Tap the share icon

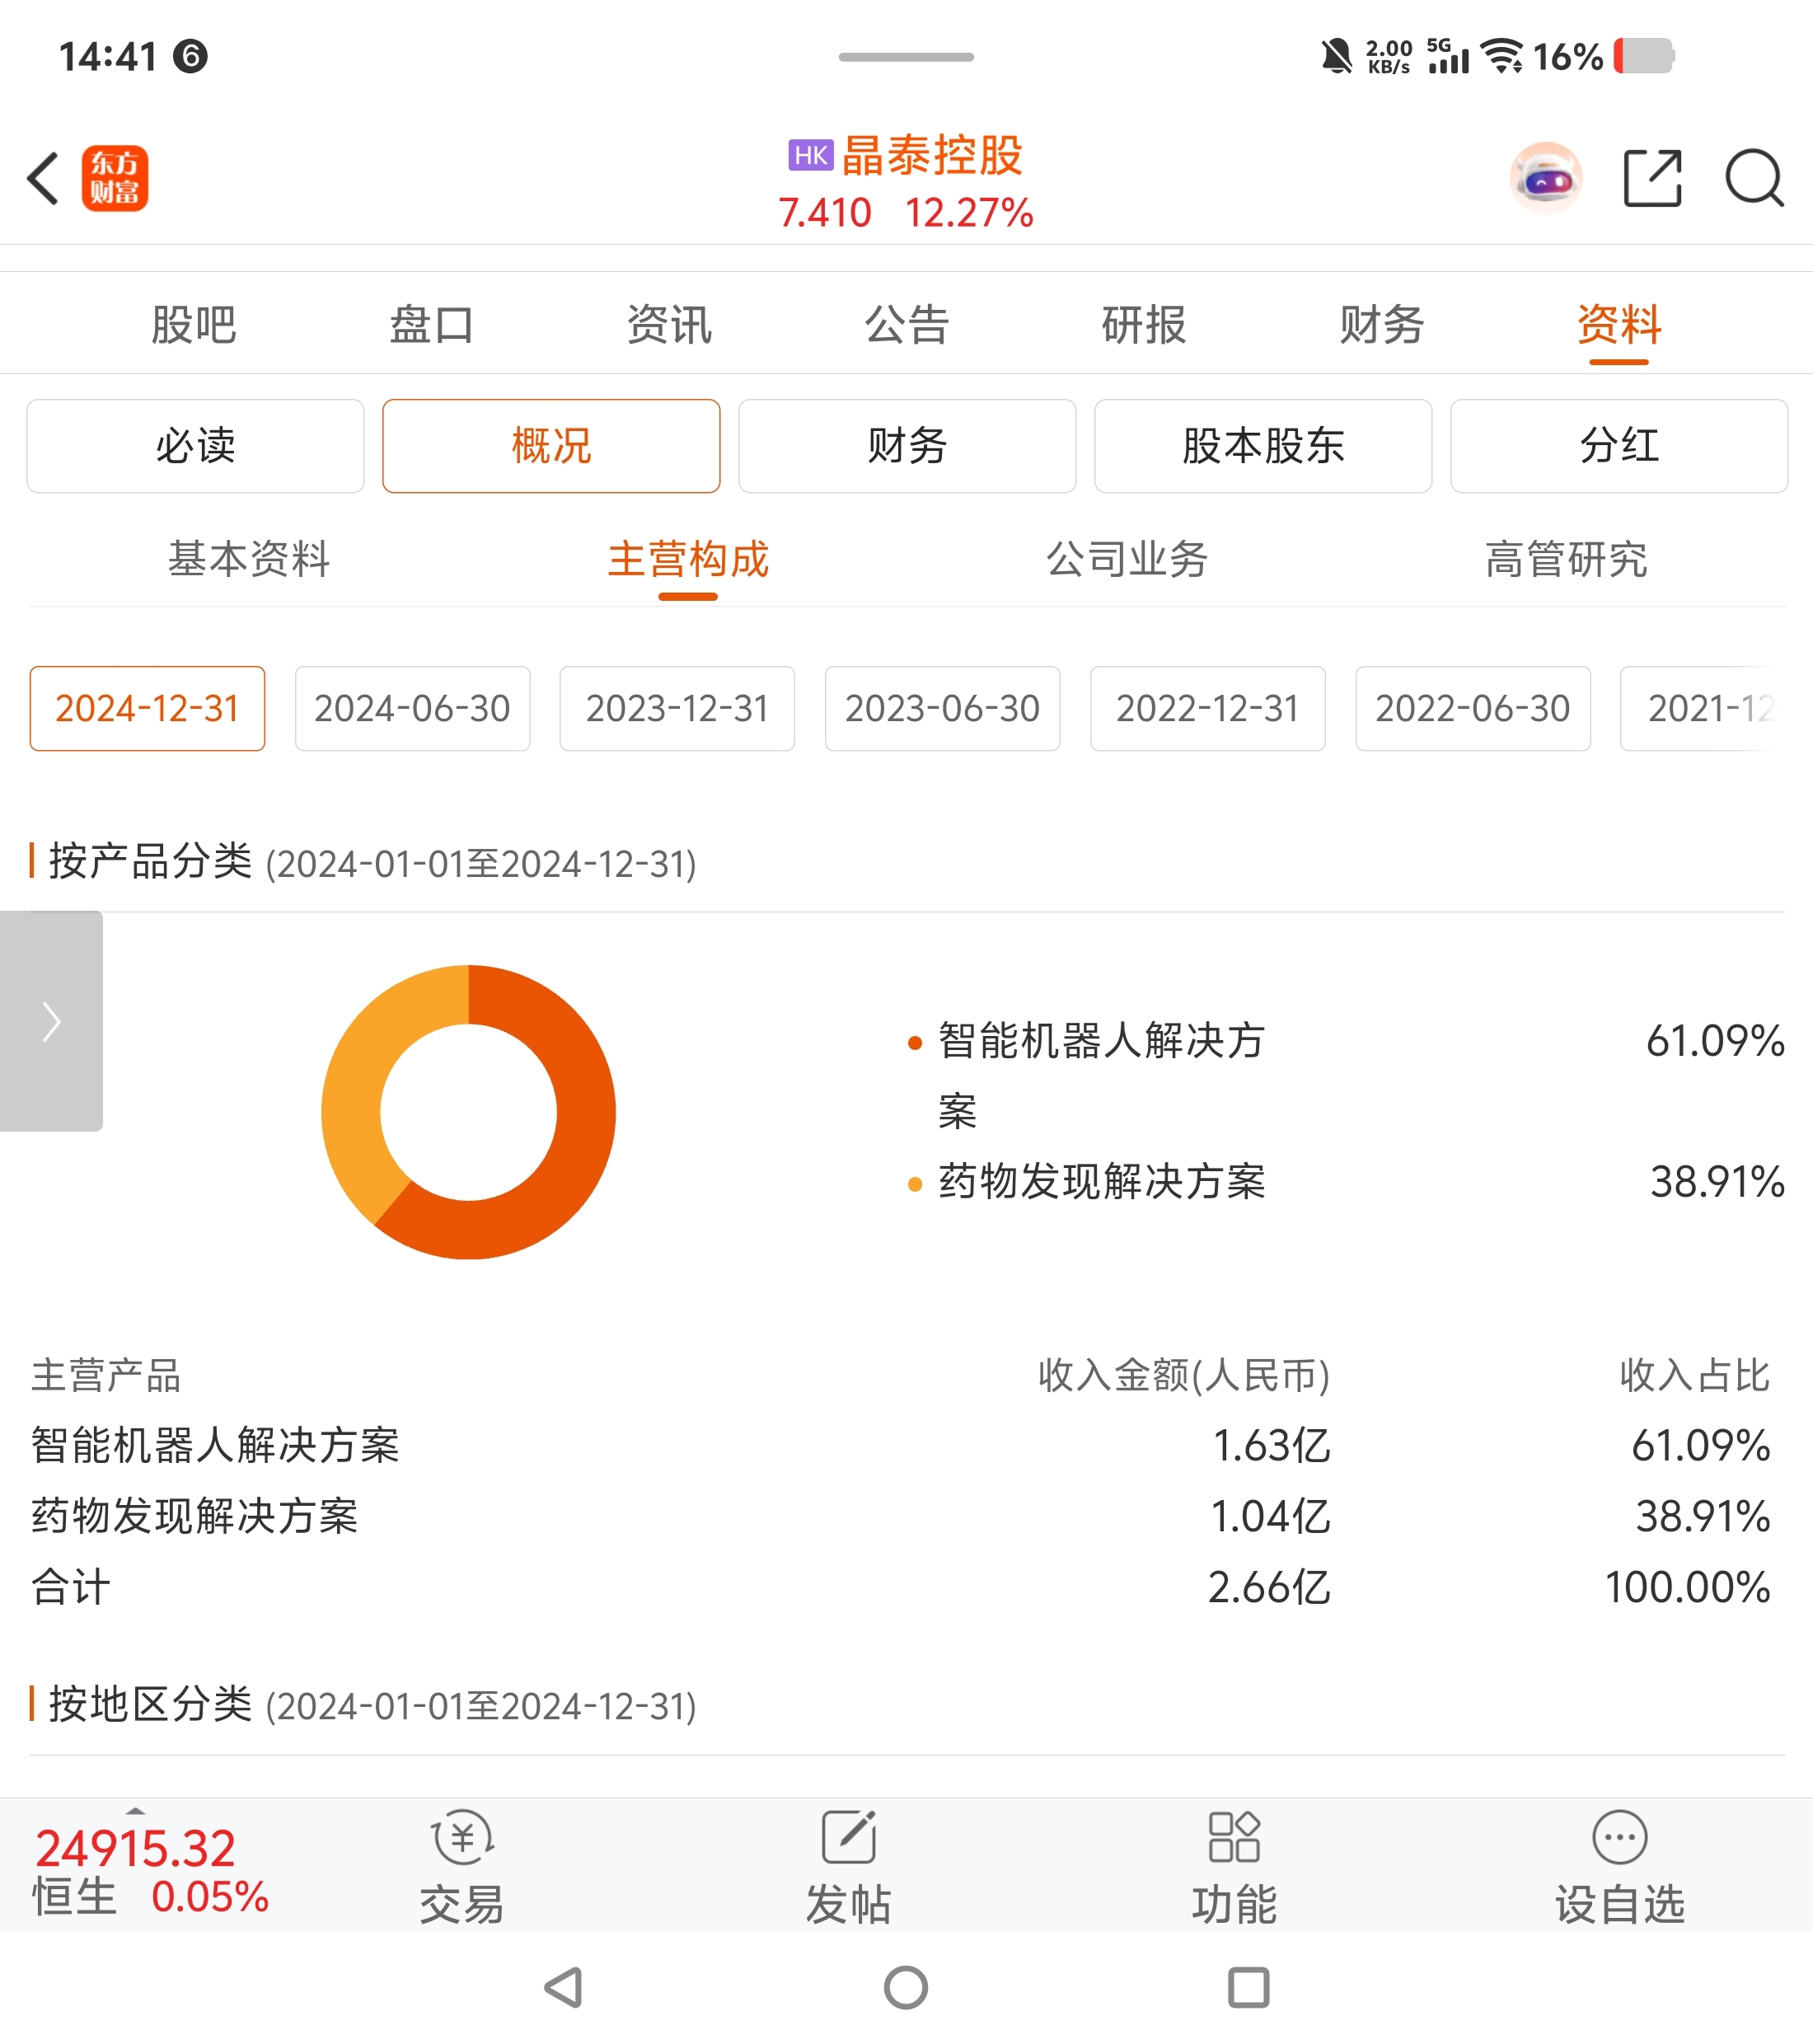click(x=1652, y=179)
